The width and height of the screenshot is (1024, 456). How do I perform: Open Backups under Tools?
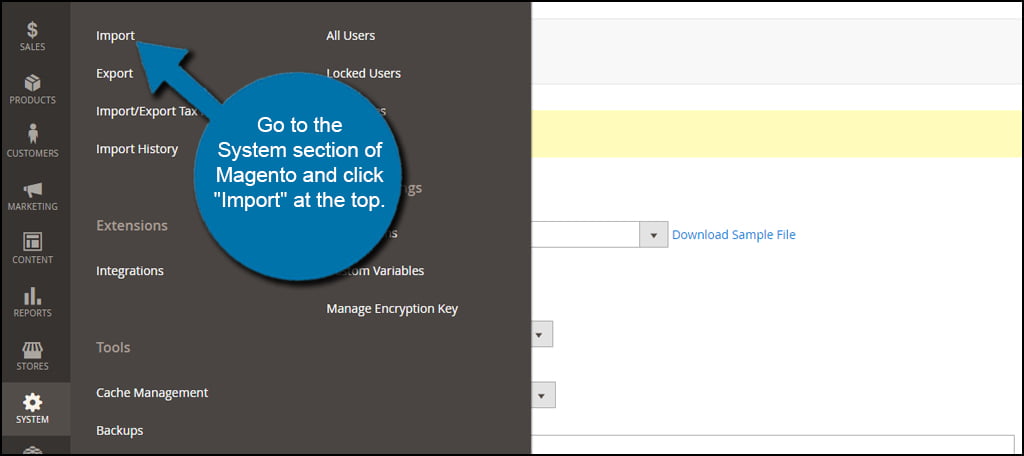click(119, 431)
